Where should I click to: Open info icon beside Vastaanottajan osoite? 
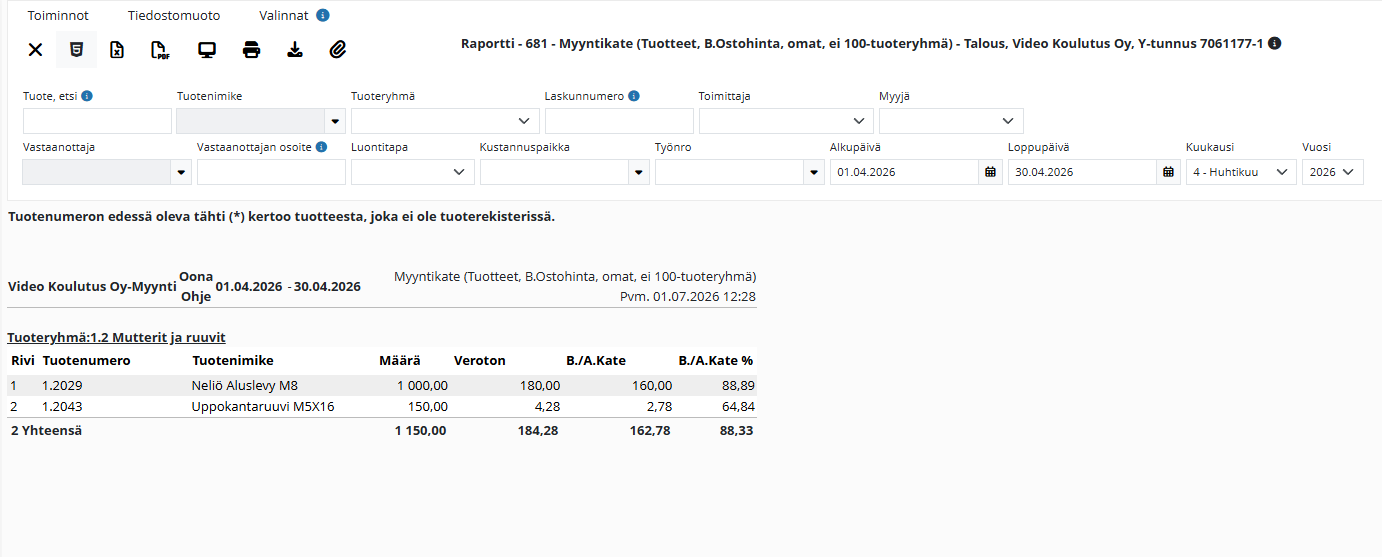(x=321, y=147)
